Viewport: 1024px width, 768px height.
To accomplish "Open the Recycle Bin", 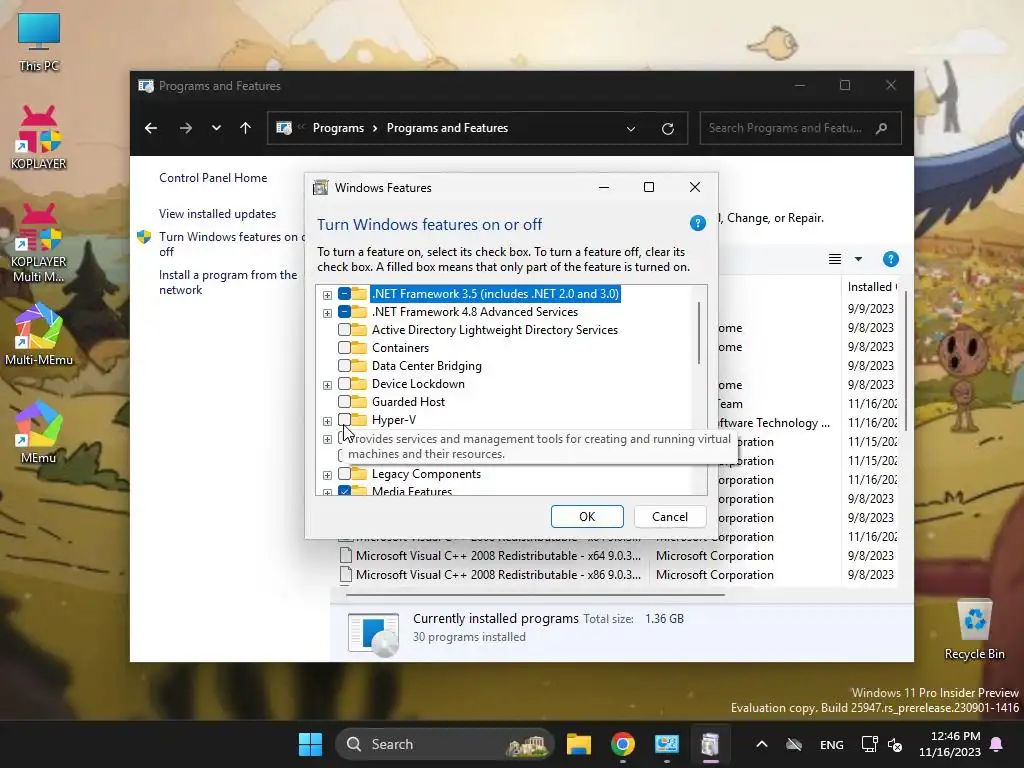I will (974, 629).
